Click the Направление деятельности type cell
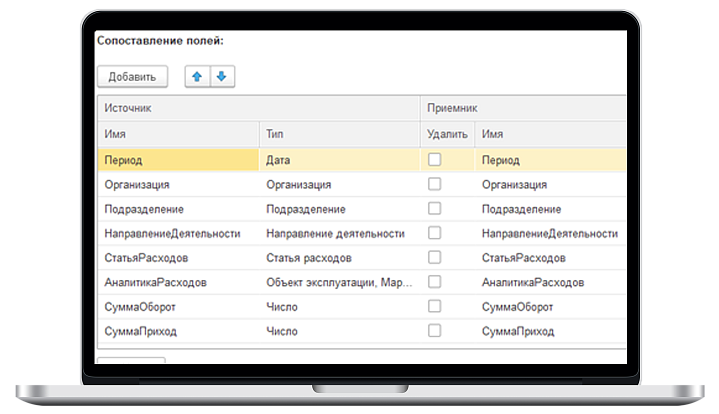This screenshot has width=719, height=414. (x=338, y=233)
